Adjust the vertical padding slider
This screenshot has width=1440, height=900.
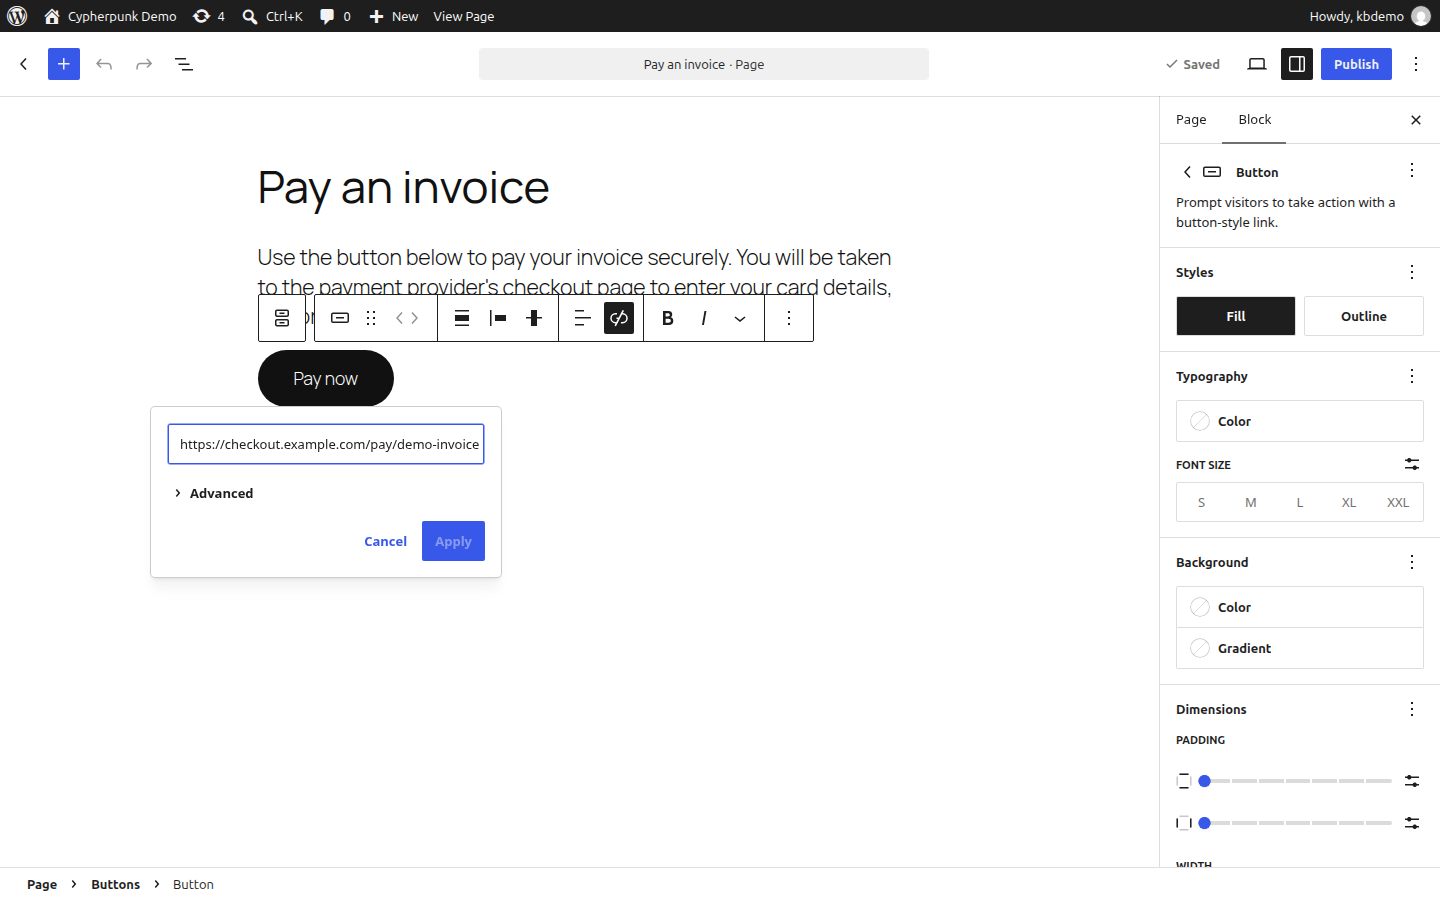pos(1296,781)
